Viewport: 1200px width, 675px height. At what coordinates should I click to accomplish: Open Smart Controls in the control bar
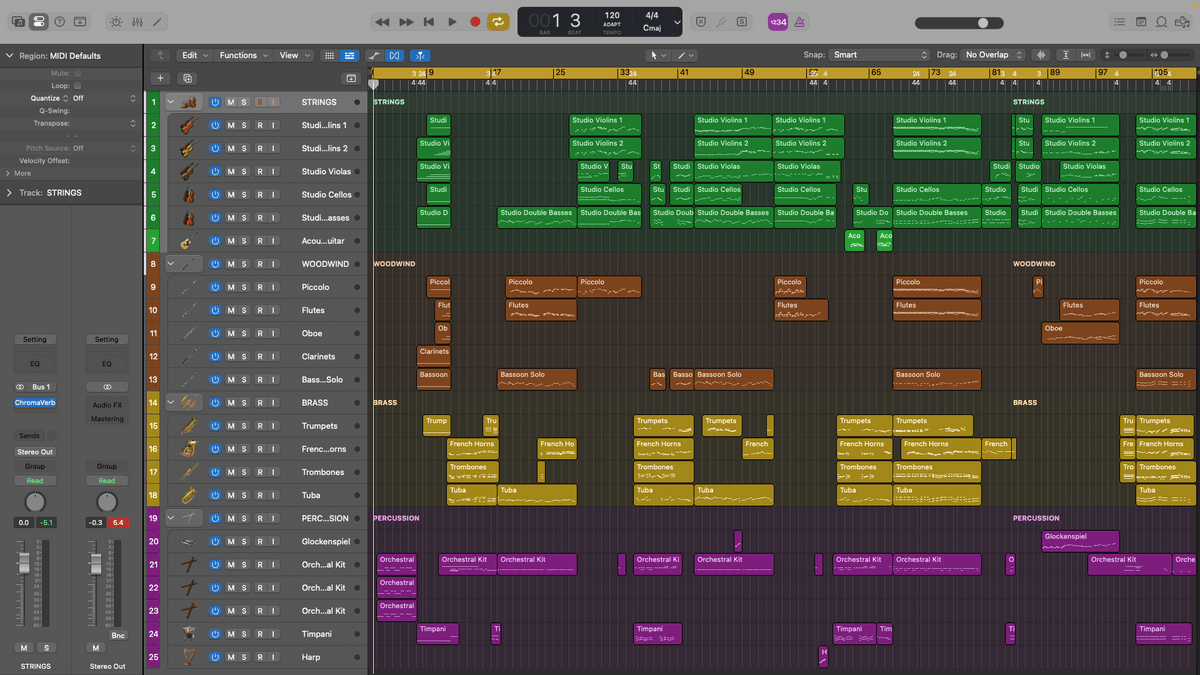116,21
